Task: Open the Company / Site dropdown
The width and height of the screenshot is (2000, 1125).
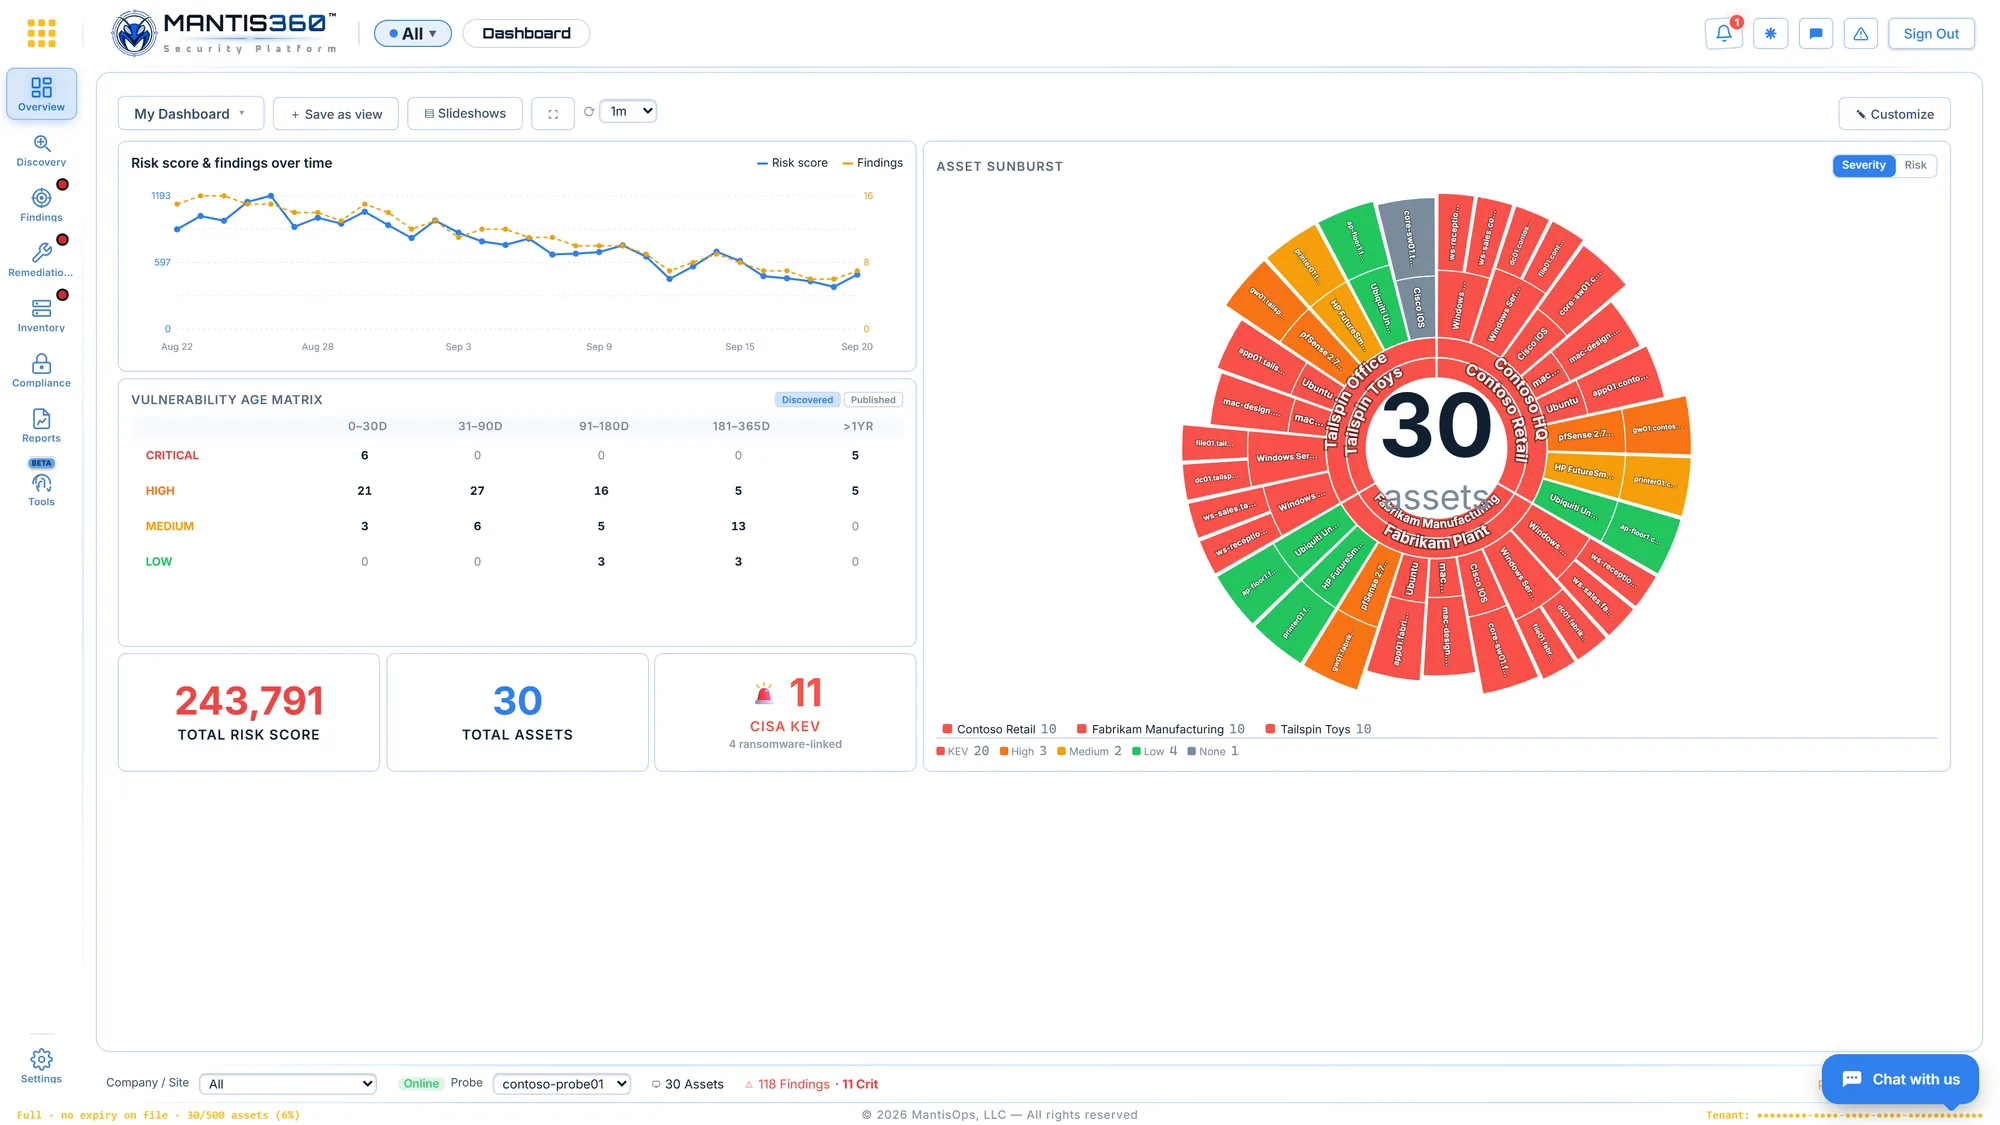Action: pyautogui.click(x=288, y=1084)
